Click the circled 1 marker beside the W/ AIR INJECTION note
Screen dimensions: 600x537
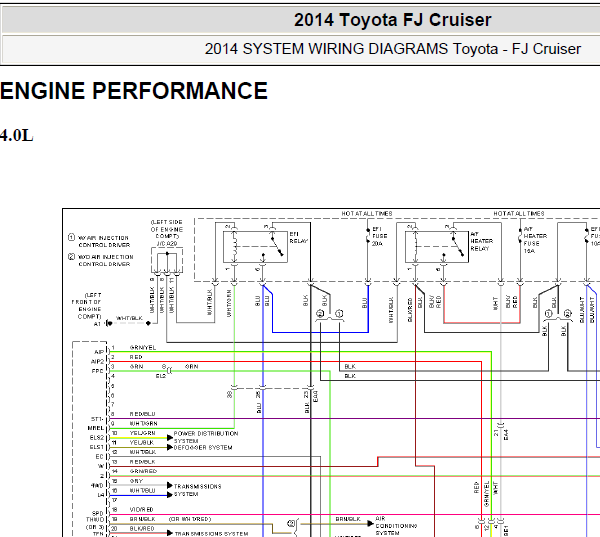pos(71,237)
